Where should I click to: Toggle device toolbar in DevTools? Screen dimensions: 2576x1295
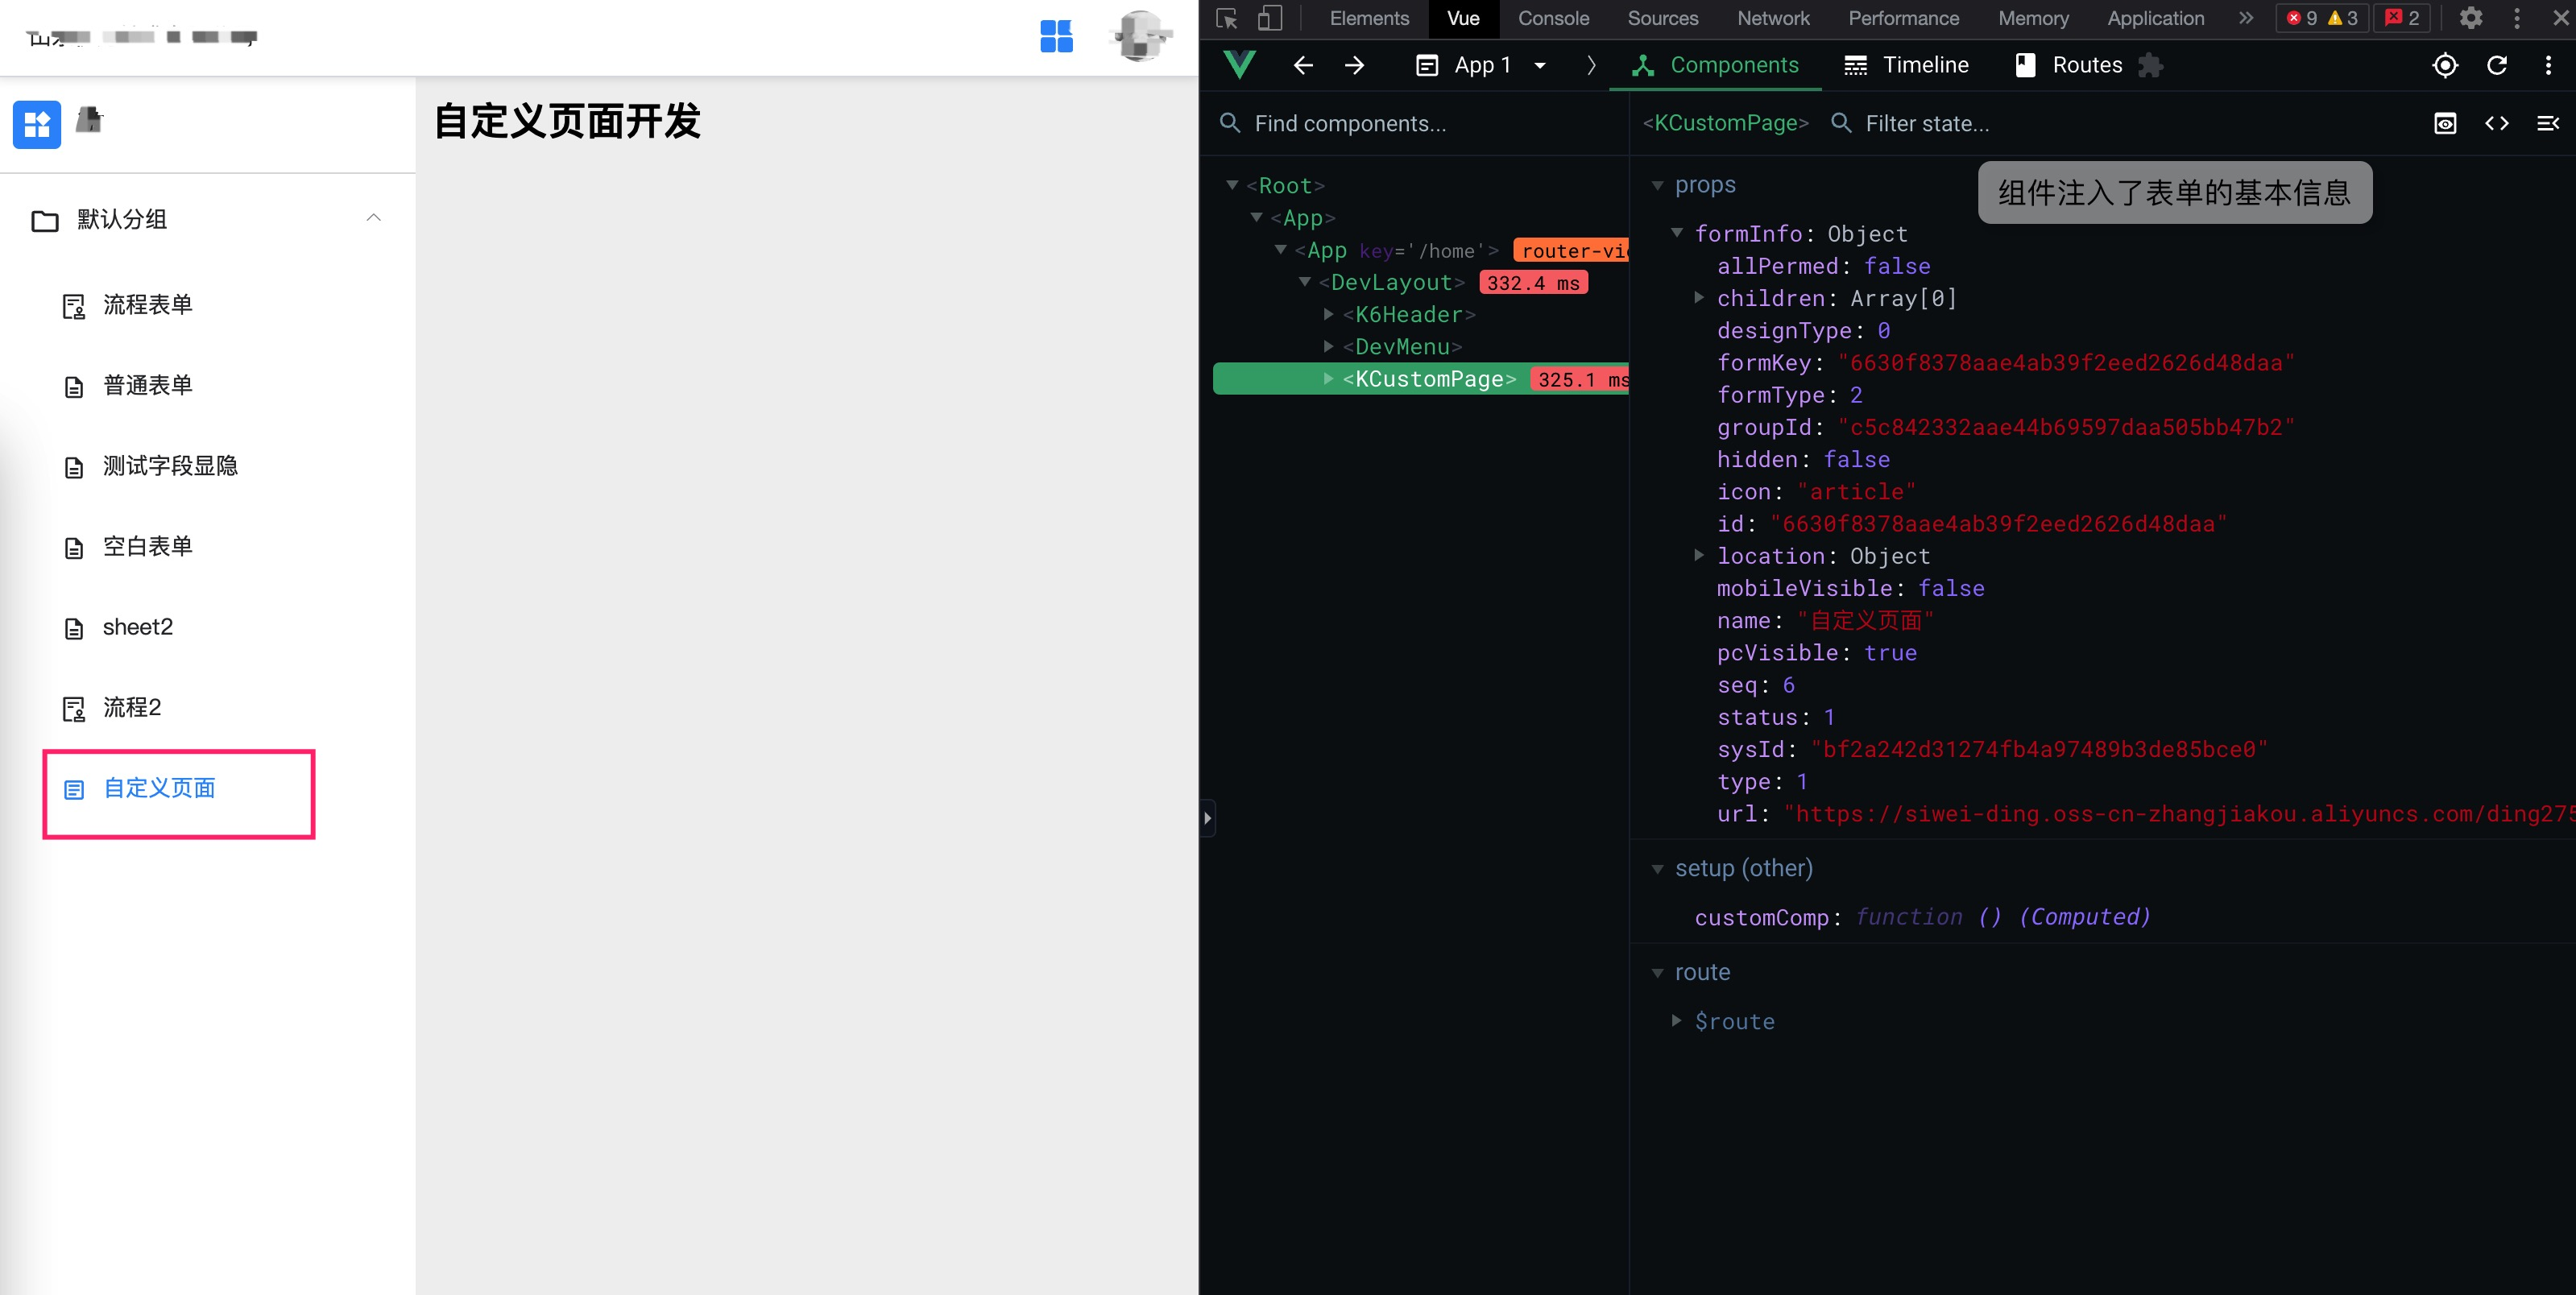point(1270,18)
